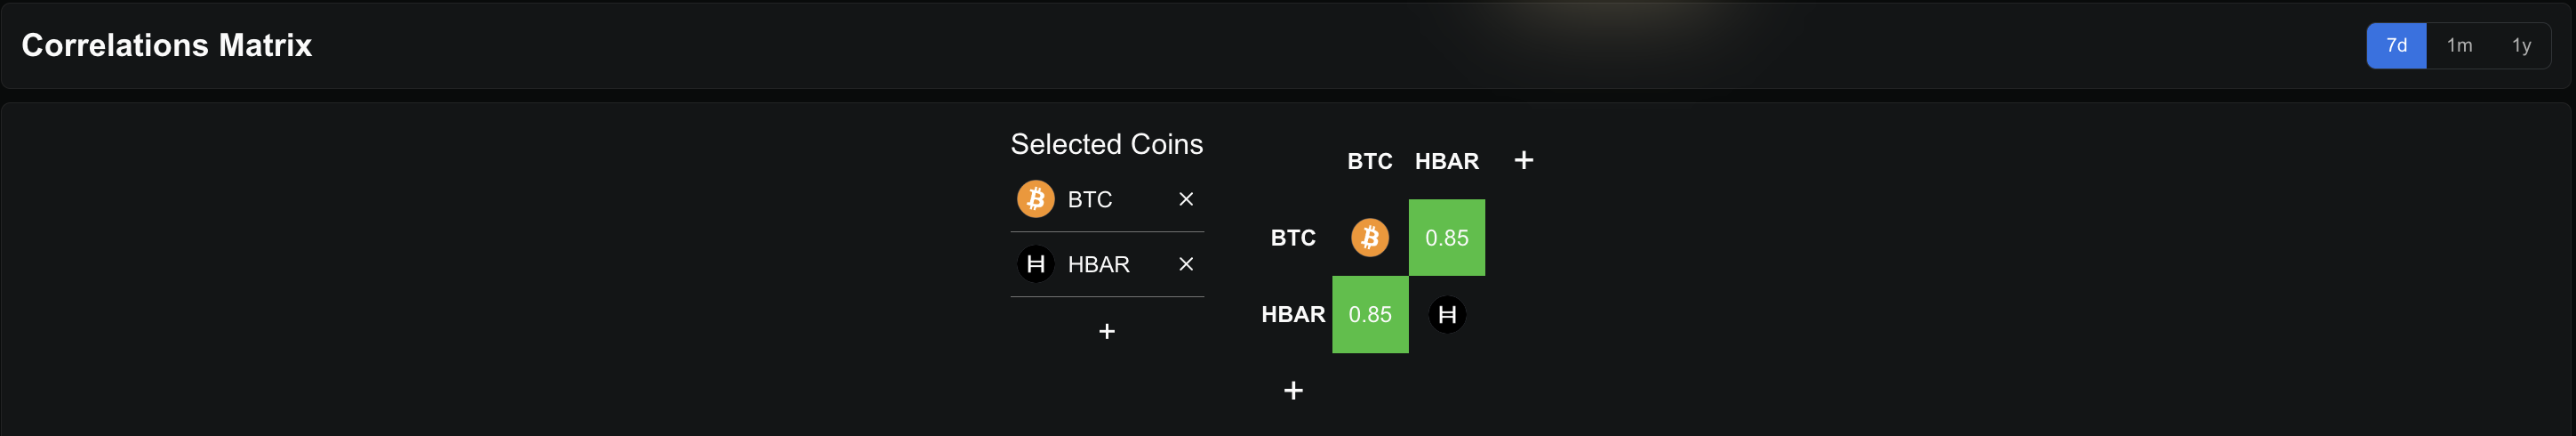Click the BTC column header
Image resolution: width=2576 pixels, height=436 pixels.
point(1369,161)
